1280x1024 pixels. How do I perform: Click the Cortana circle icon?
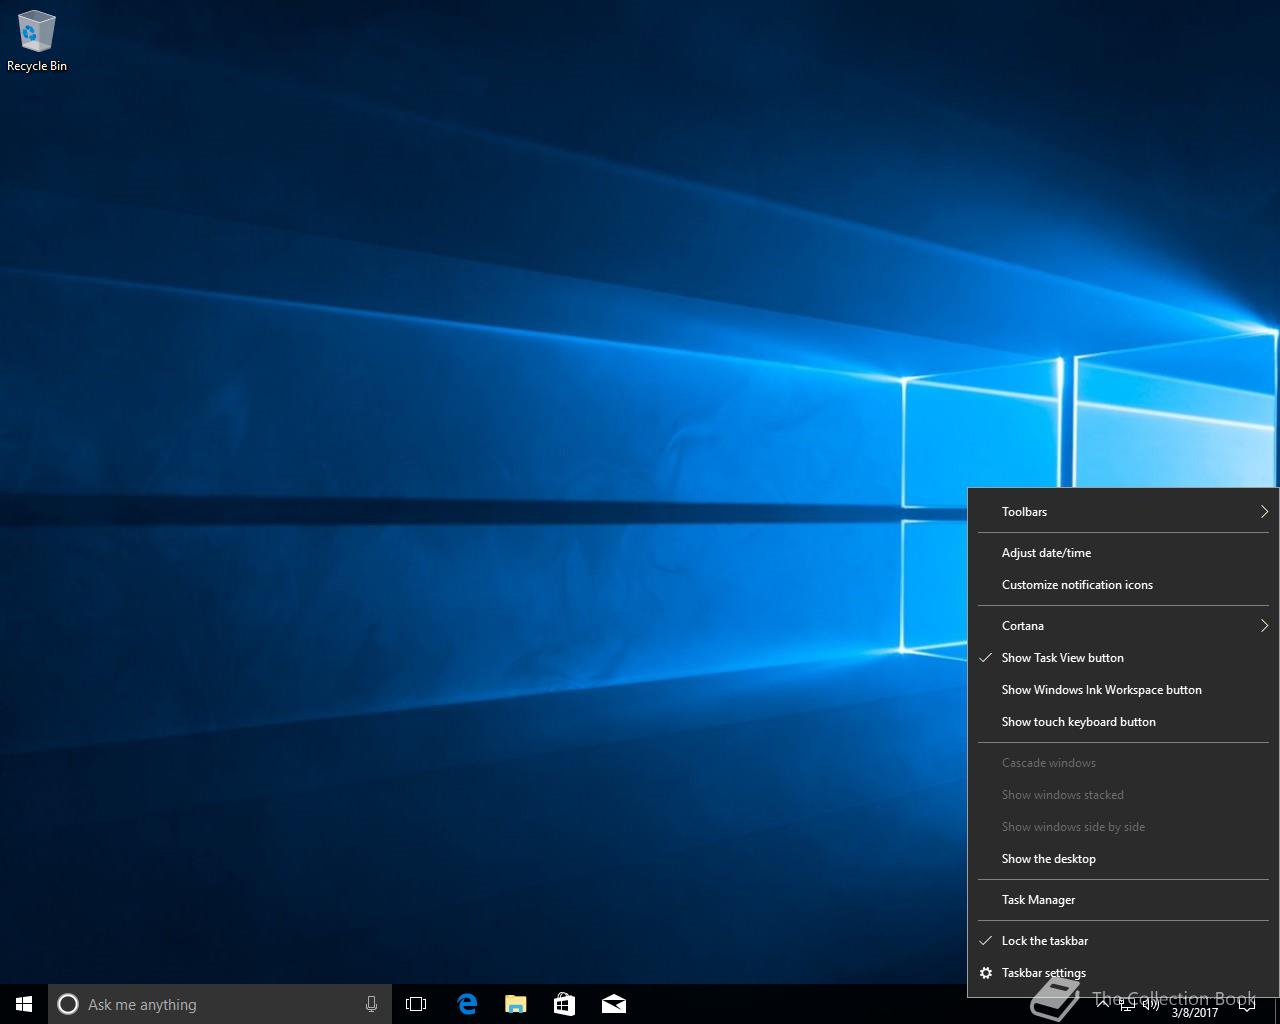coord(68,1004)
